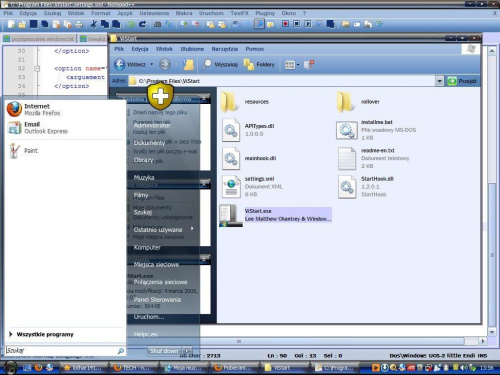Screen dimensions: 500x375
Task: Click the Find binoculars icon in Notepad++
Action: tap(158, 24)
